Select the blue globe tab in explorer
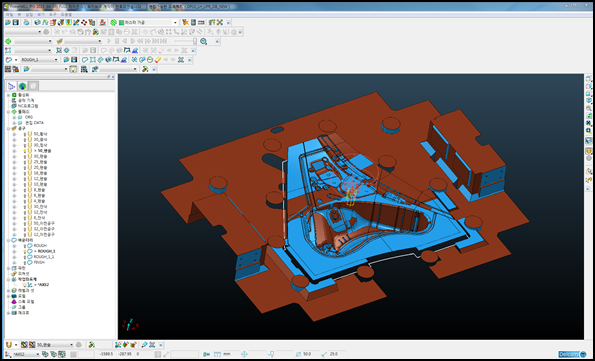Viewport: 595px width, 361px height. [x=22, y=86]
